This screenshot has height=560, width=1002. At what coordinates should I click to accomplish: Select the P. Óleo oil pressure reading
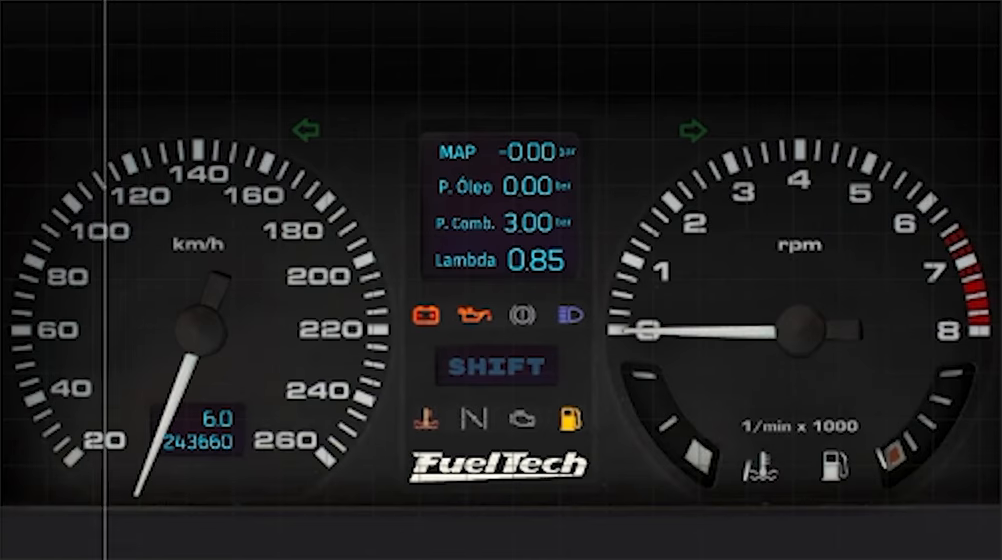(x=504, y=186)
